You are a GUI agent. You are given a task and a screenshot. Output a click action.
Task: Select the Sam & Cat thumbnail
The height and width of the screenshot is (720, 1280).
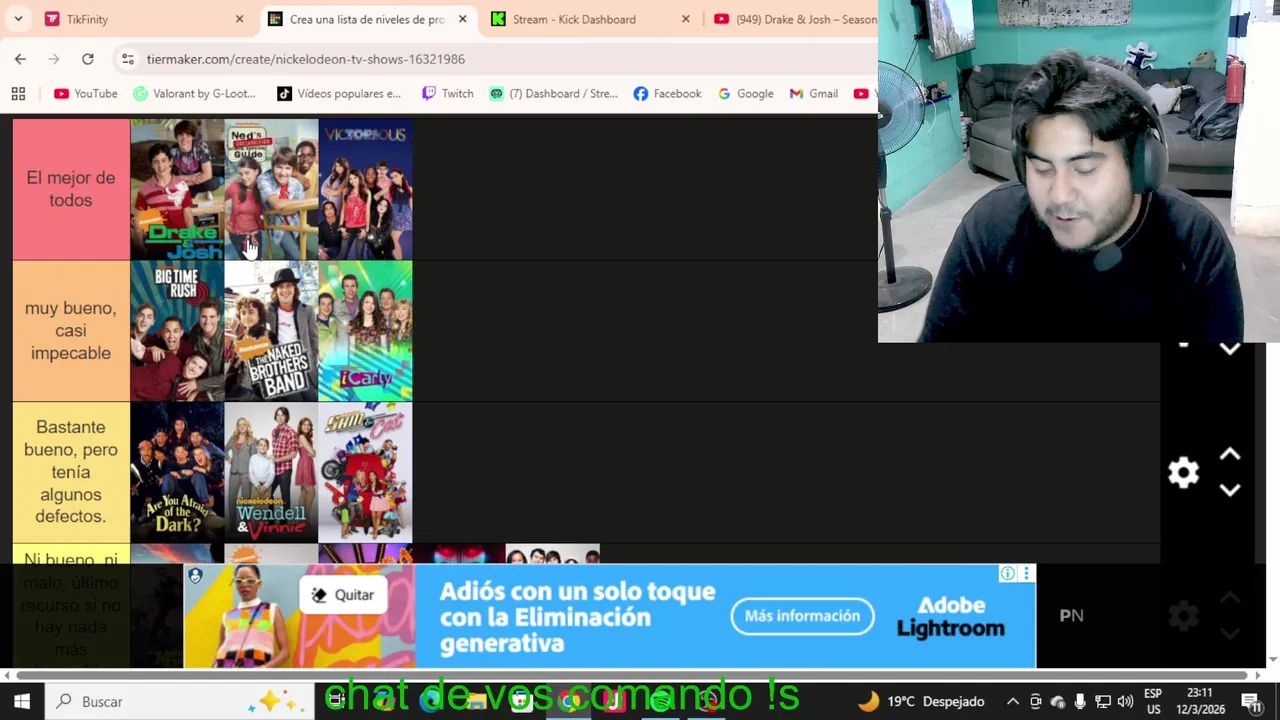[x=365, y=472]
